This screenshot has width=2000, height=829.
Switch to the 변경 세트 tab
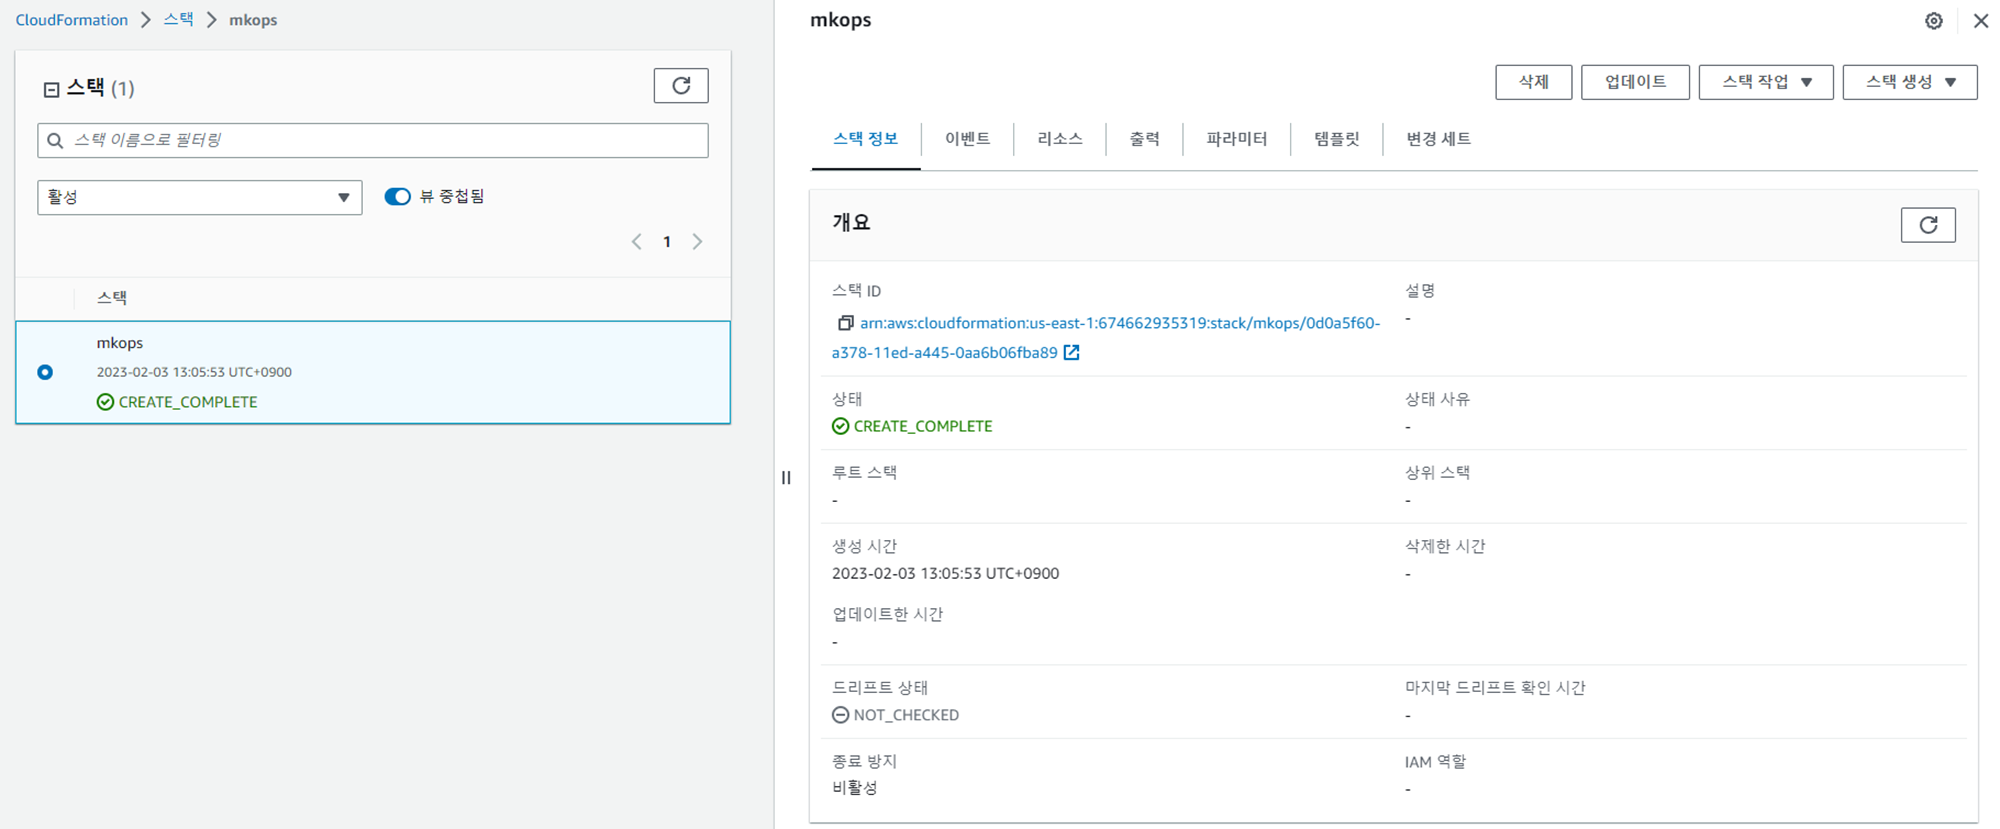[1438, 139]
